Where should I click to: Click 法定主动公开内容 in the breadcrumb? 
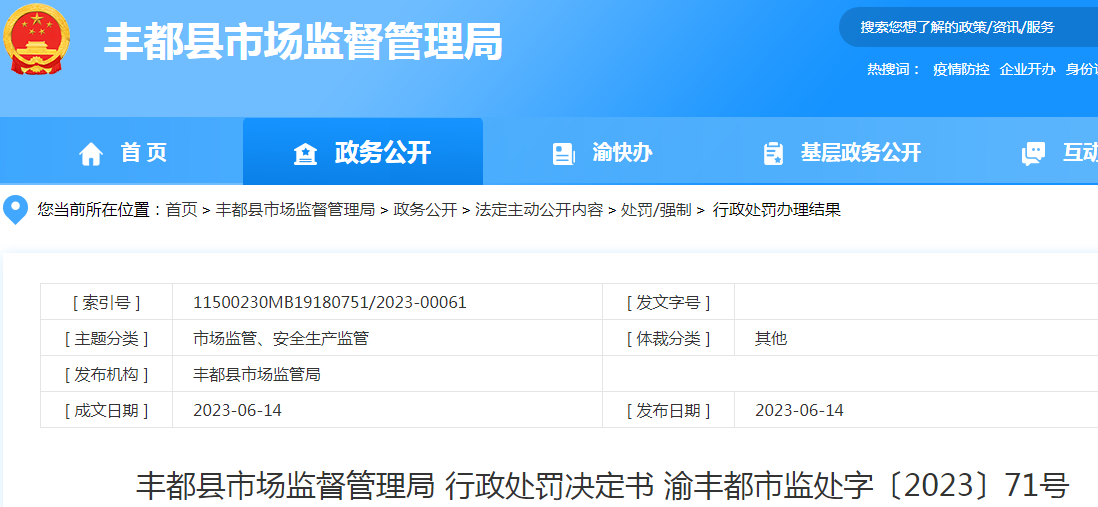coord(539,209)
